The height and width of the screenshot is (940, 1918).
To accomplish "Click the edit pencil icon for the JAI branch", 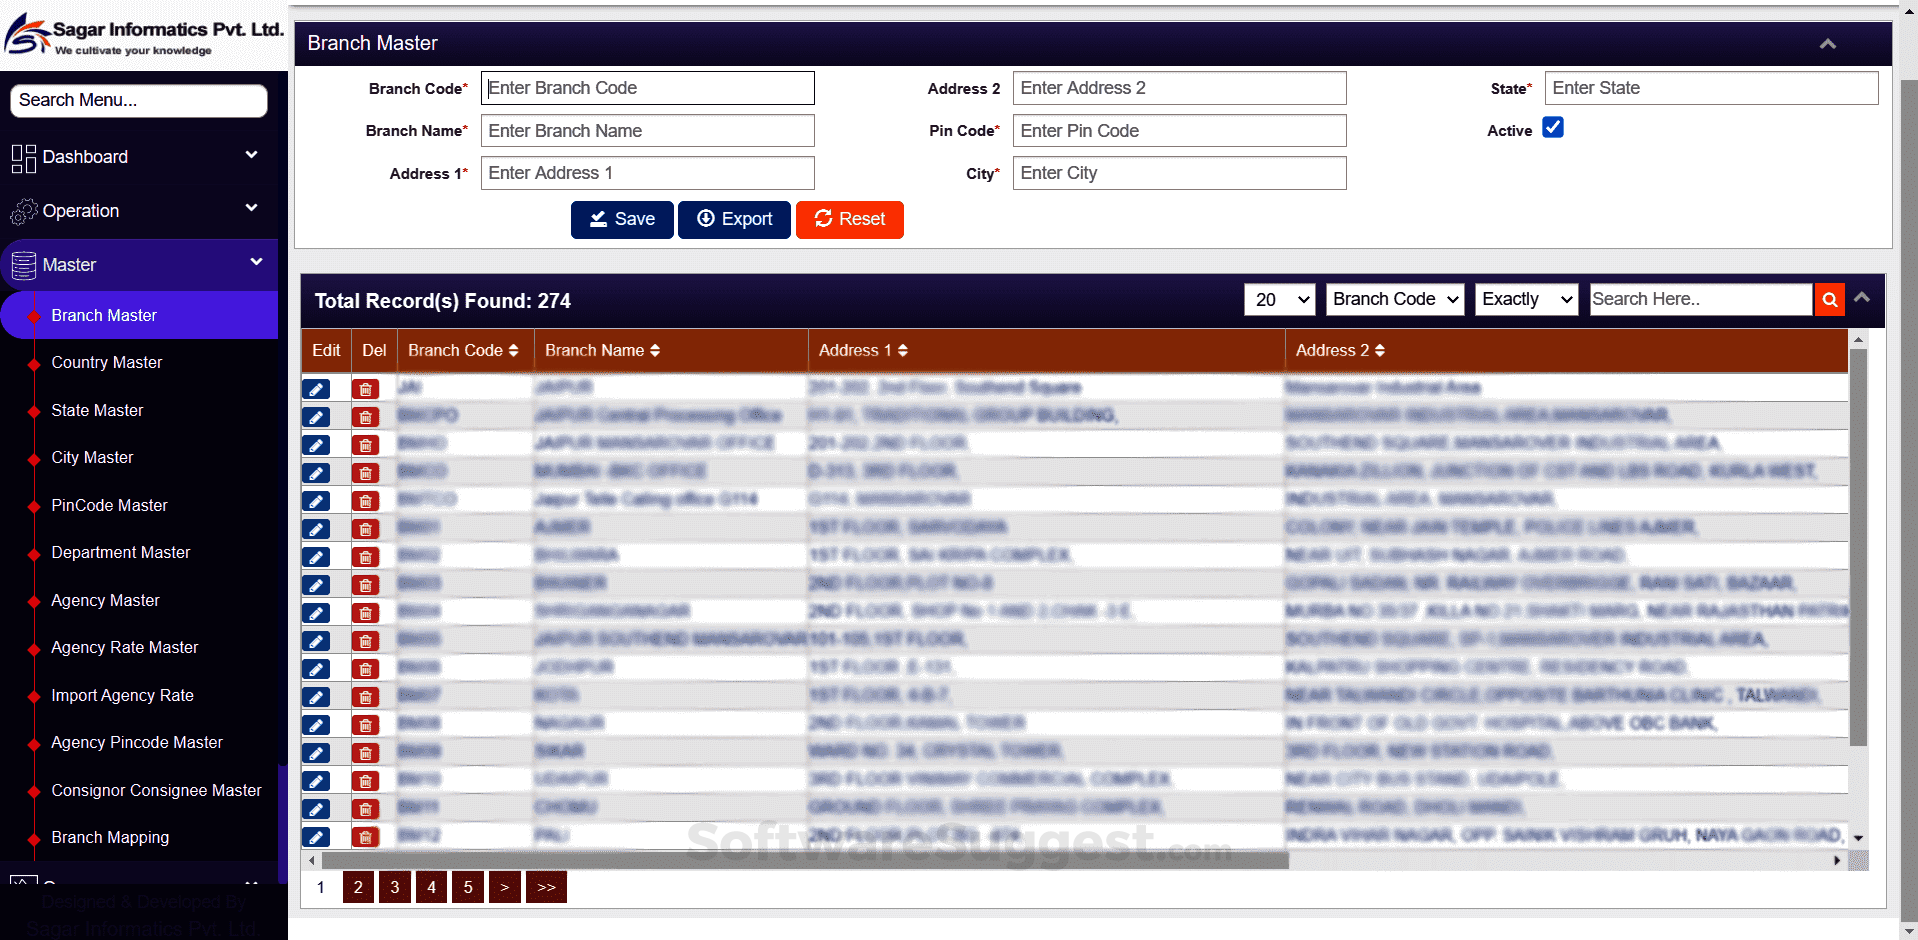I will click(x=316, y=388).
